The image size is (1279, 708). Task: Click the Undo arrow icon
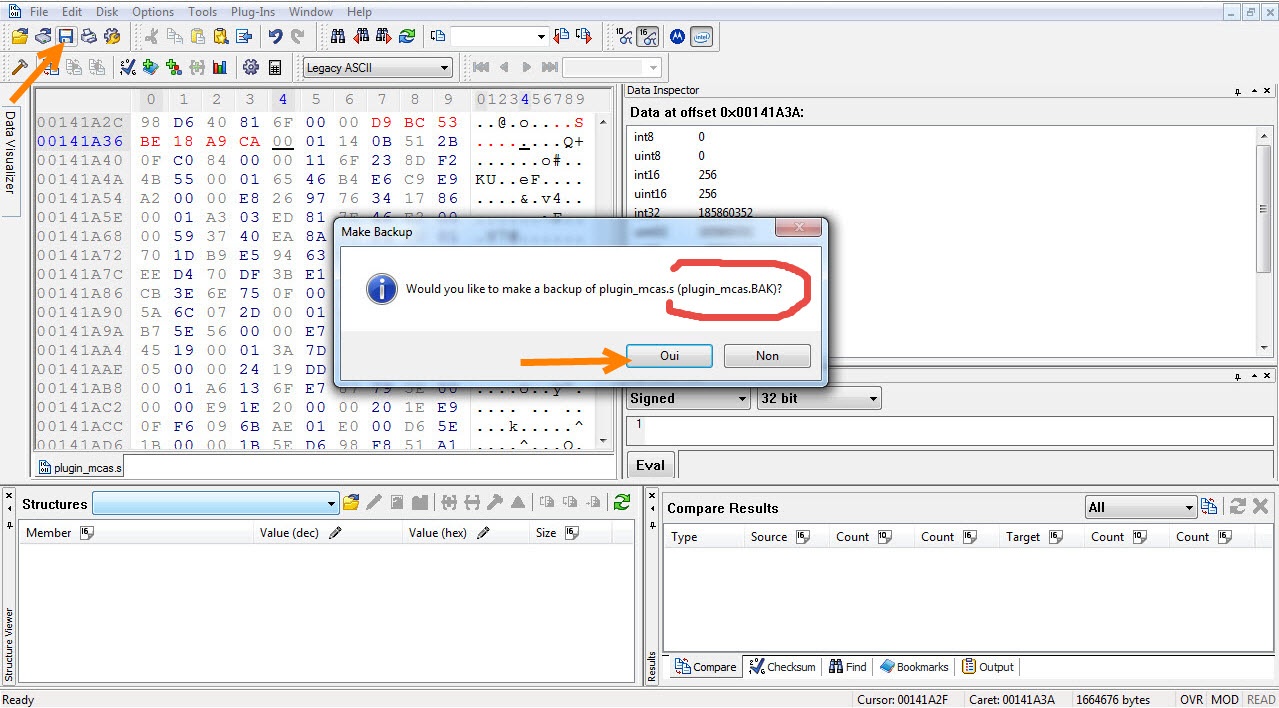[x=275, y=37]
